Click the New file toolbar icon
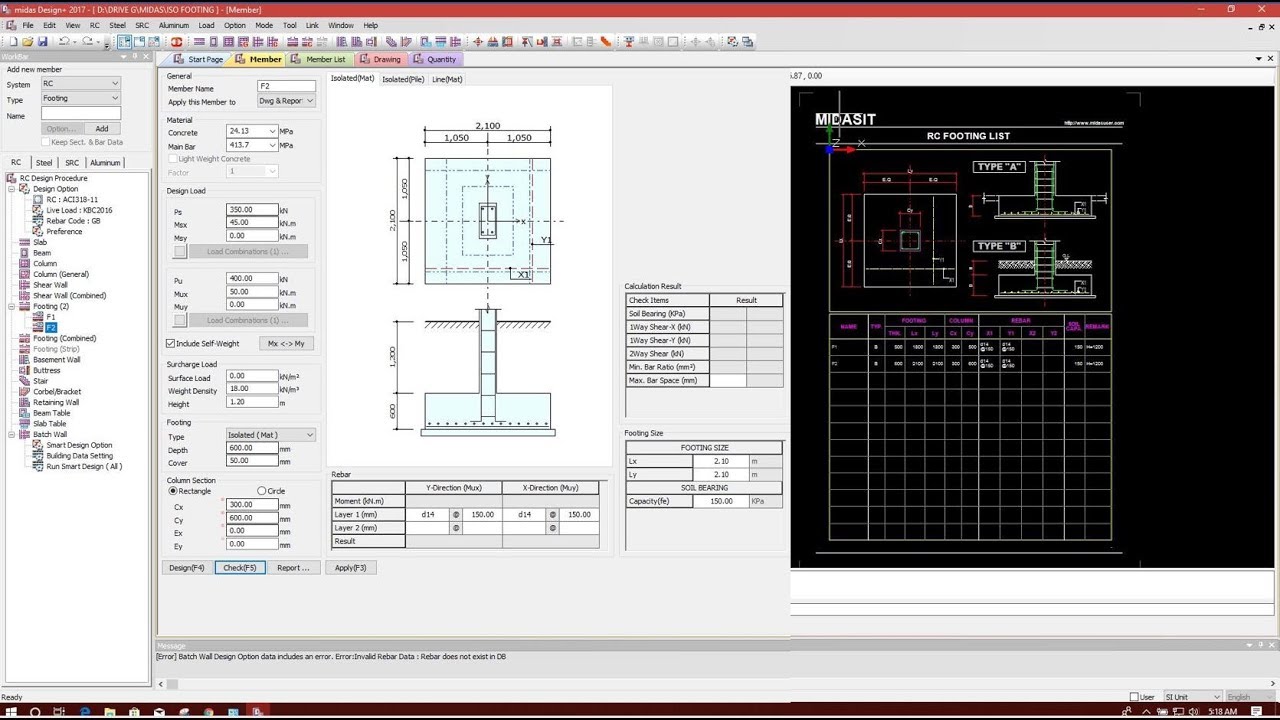Screen dimensions: 1280x720 pyautogui.click(x=12, y=42)
